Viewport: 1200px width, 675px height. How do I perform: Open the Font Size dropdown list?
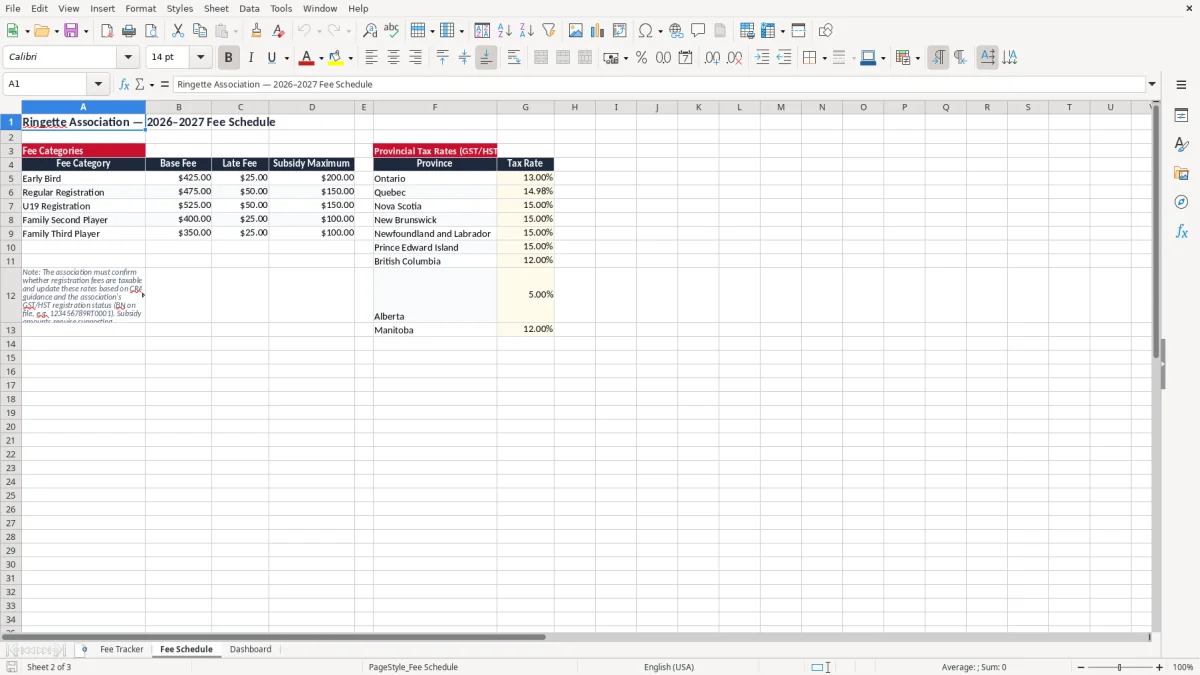(x=200, y=58)
